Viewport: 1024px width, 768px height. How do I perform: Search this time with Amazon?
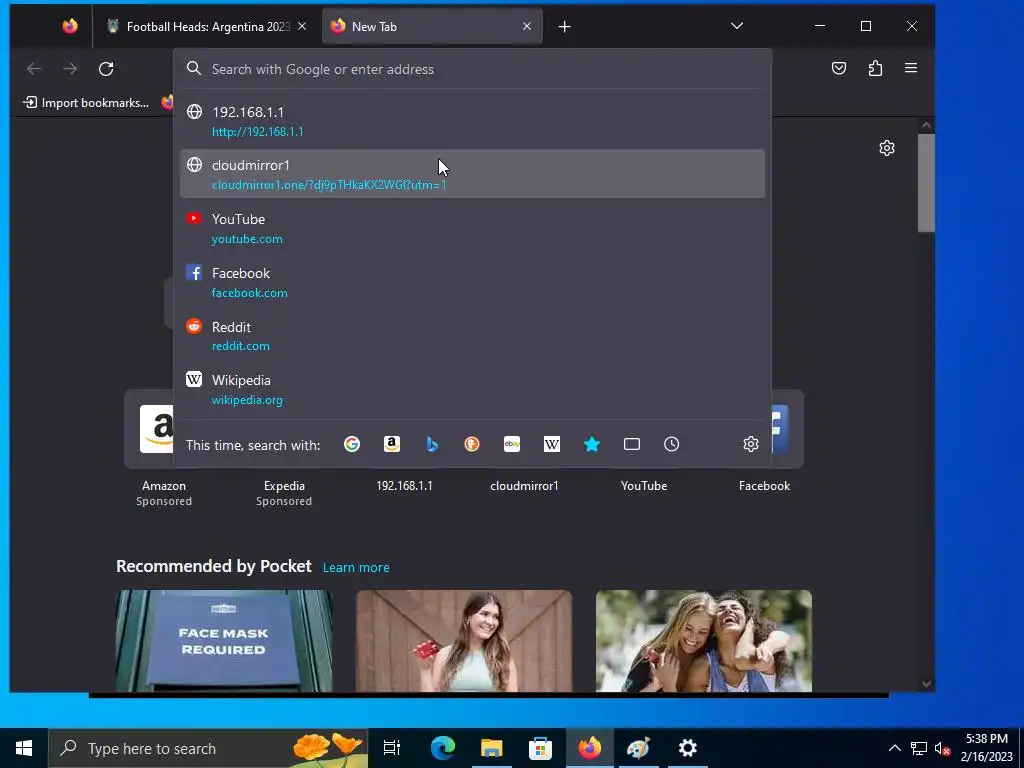click(x=392, y=444)
